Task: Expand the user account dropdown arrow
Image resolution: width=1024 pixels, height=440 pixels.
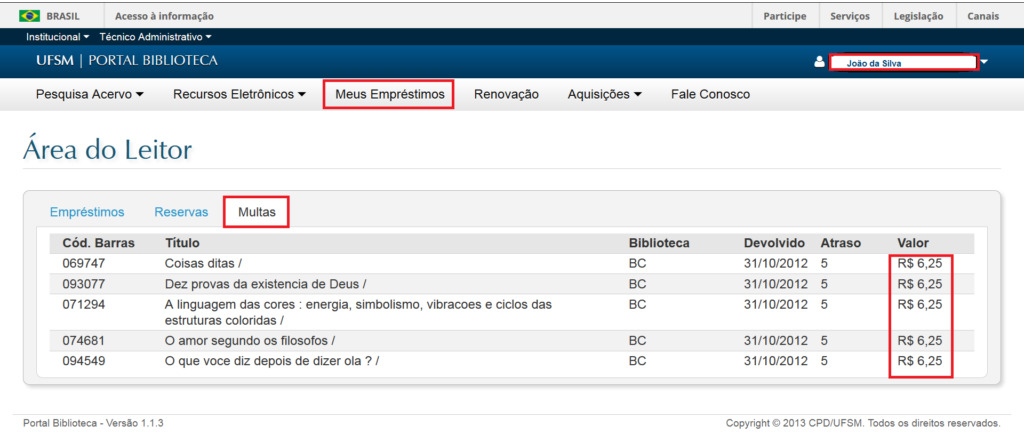Action: (984, 62)
